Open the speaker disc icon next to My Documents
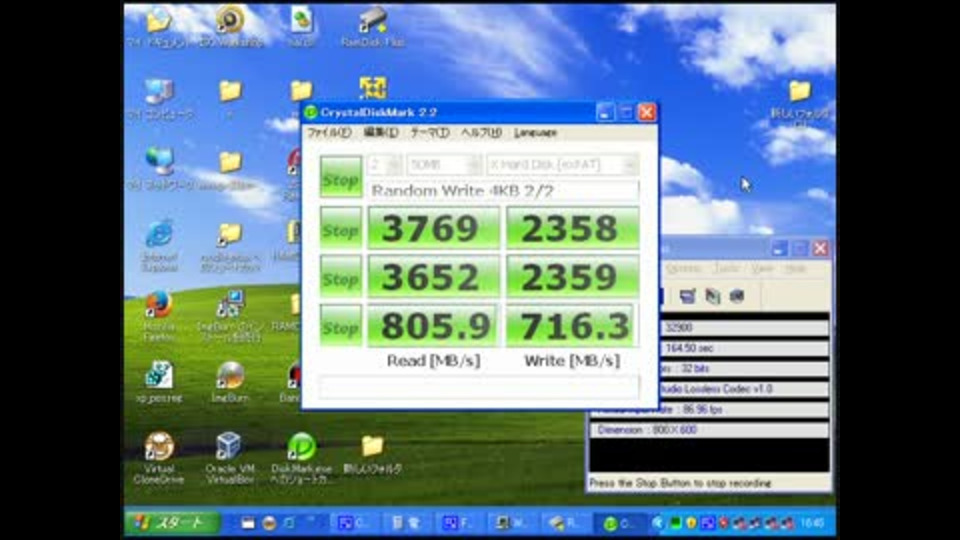 pyautogui.click(x=230, y=26)
